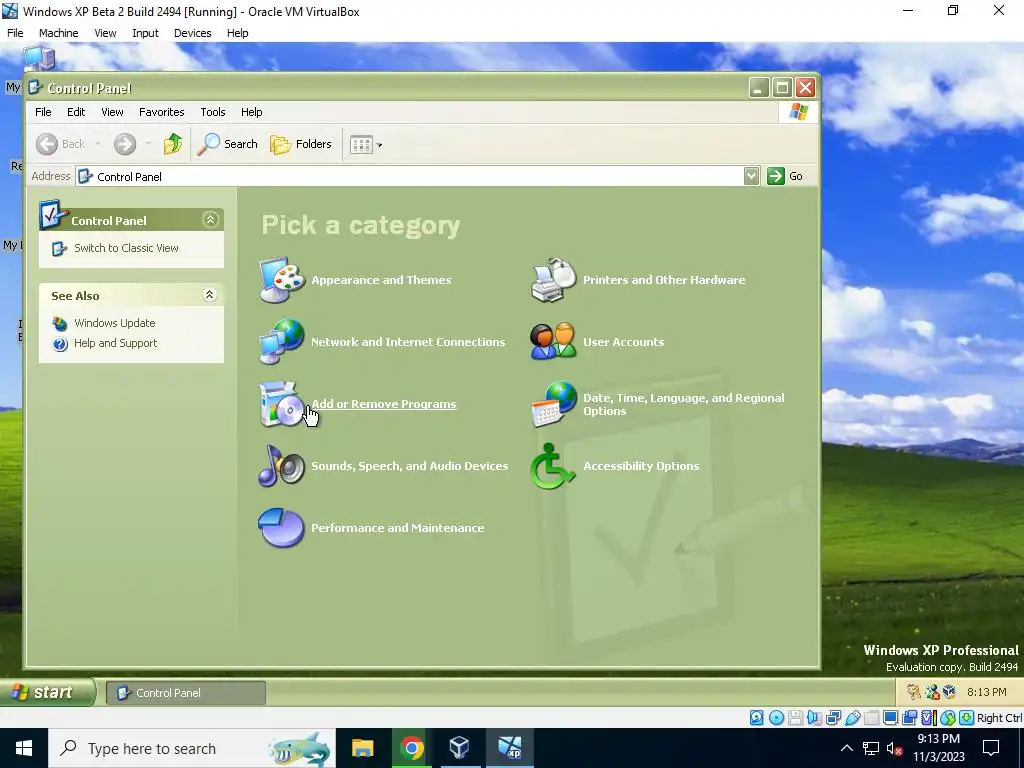The height and width of the screenshot is (768, 1024).
Task: Click the Forward arrow in the Explorer toolbar
Action: point(125,144)
